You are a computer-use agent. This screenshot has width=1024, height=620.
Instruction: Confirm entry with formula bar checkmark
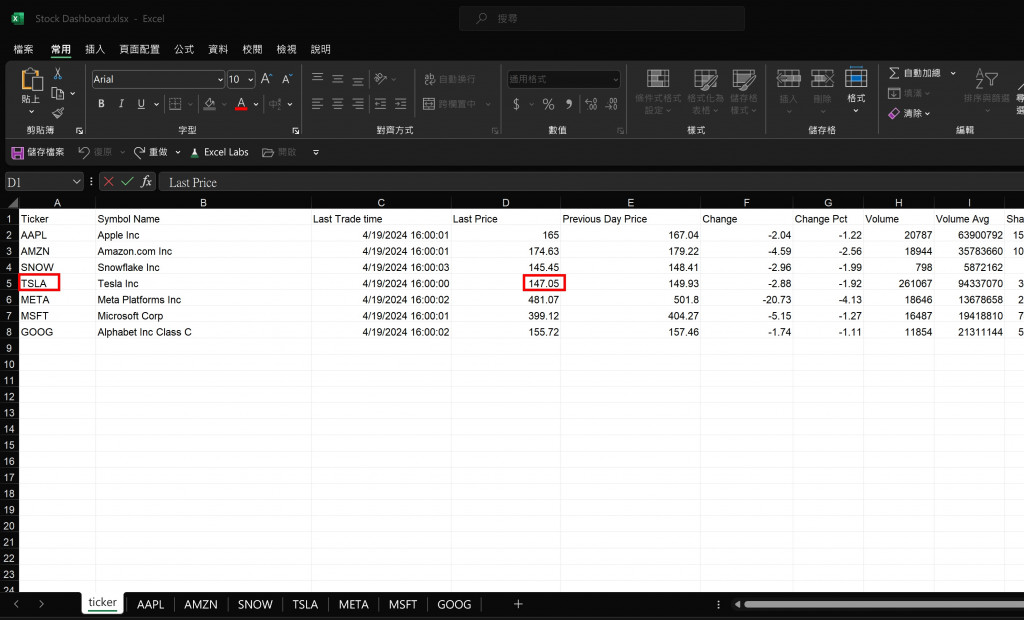click(127, 182)
